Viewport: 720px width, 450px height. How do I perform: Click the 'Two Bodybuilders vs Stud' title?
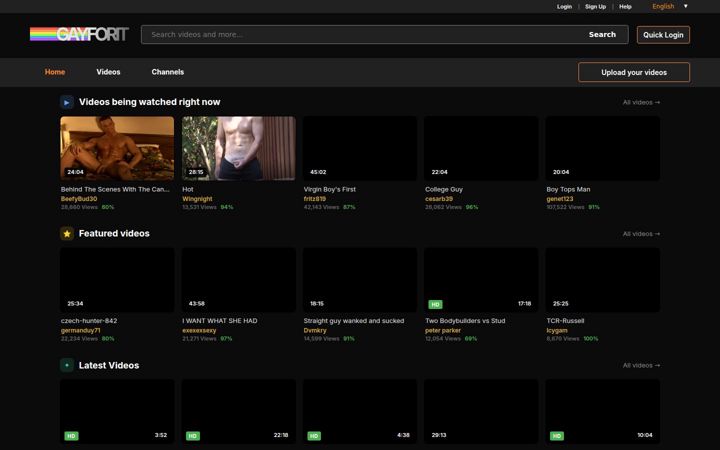pos(465,321)
